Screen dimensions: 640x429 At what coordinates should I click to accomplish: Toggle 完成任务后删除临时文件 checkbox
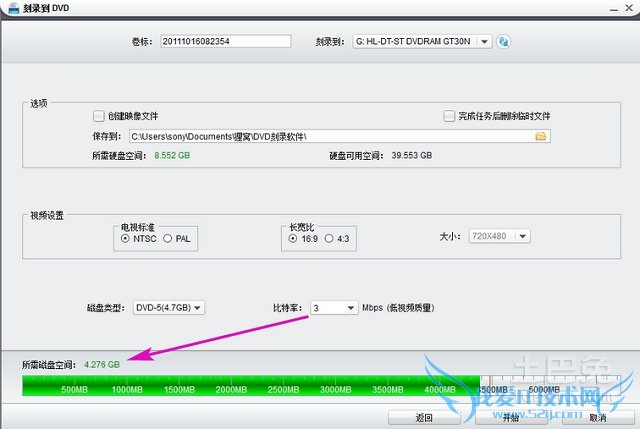[449, 116]
